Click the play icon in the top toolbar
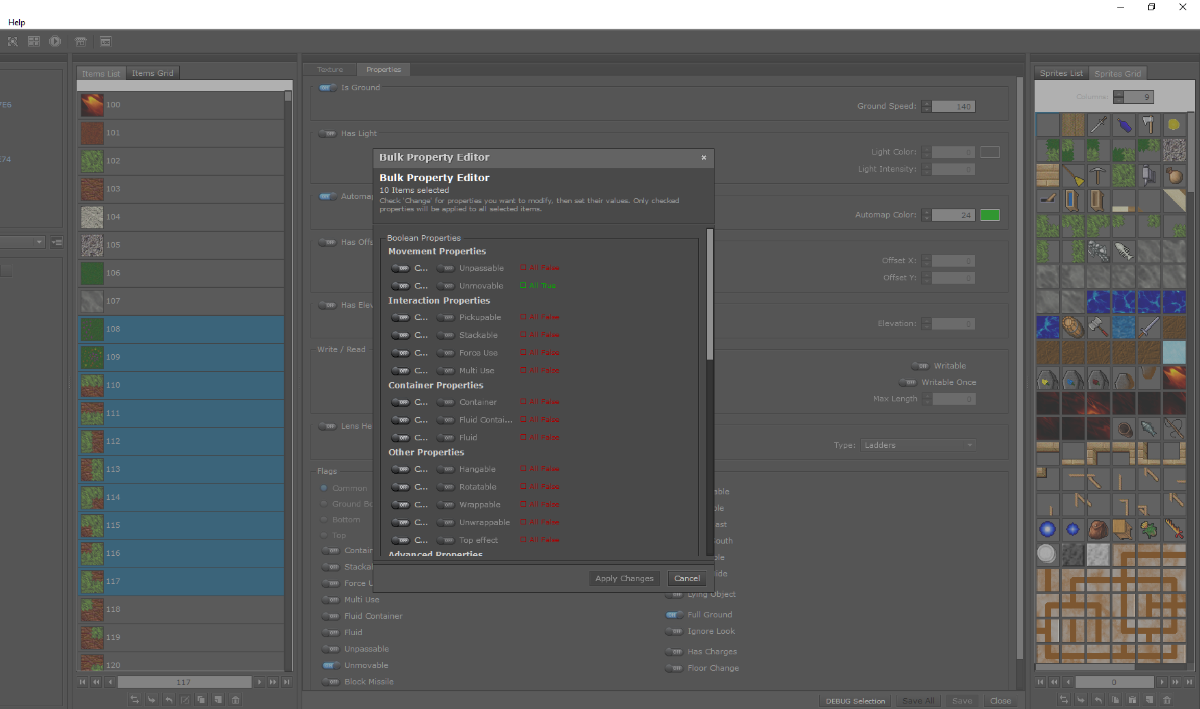This screenshot has height=709, width=1200. (x=55, y=41)
